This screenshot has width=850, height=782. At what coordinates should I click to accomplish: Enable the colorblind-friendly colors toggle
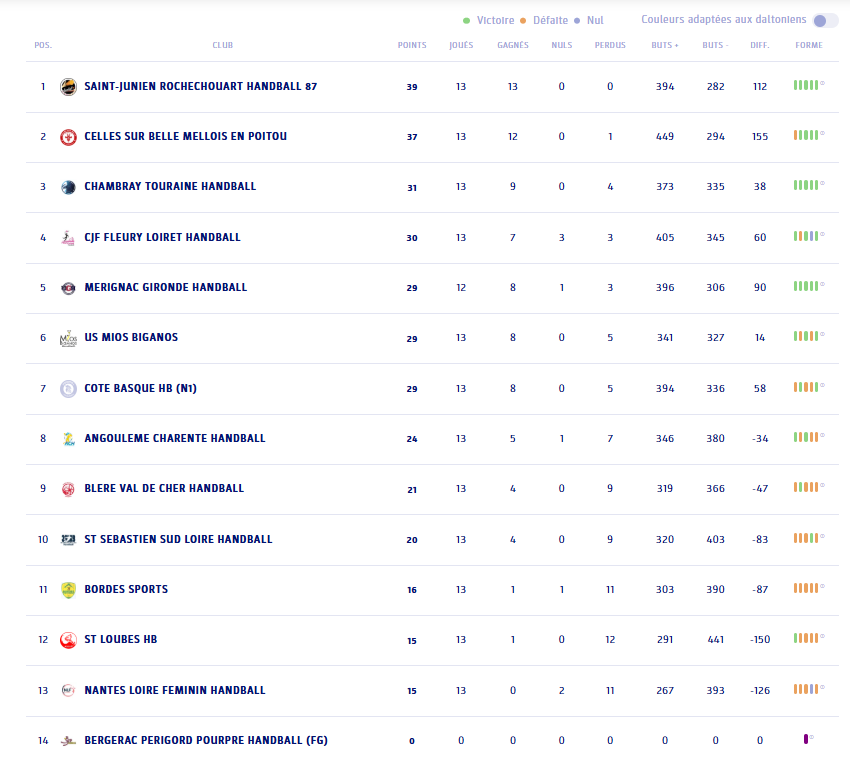coord(825,21)
